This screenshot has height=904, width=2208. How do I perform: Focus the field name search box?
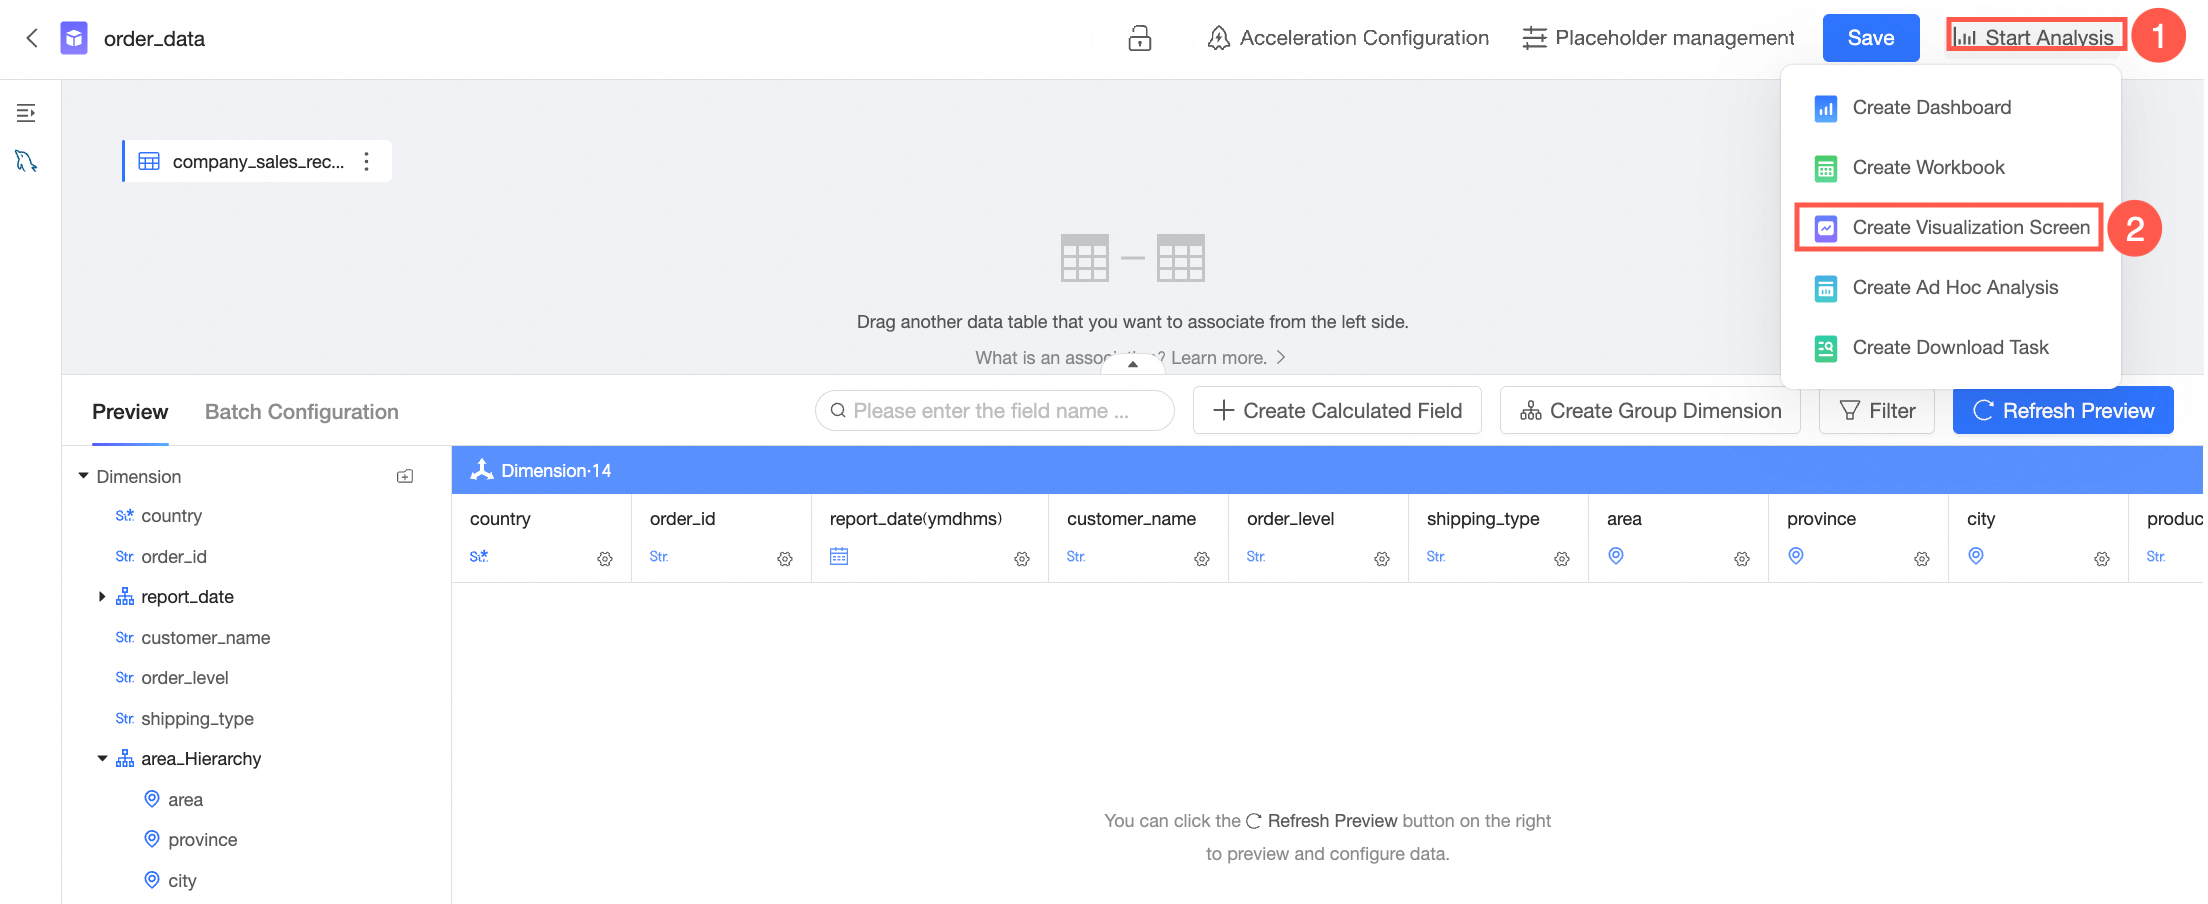tap(1000, 411)
